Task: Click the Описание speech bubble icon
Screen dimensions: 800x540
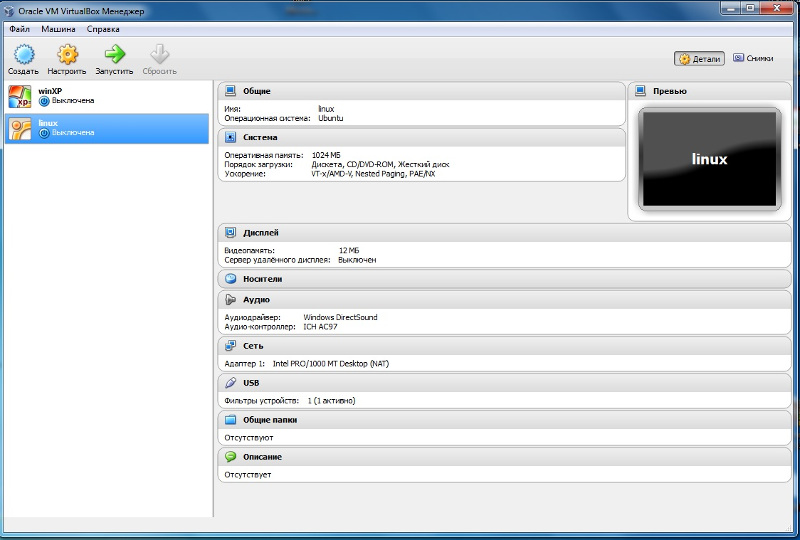Action: click(231, 456)
